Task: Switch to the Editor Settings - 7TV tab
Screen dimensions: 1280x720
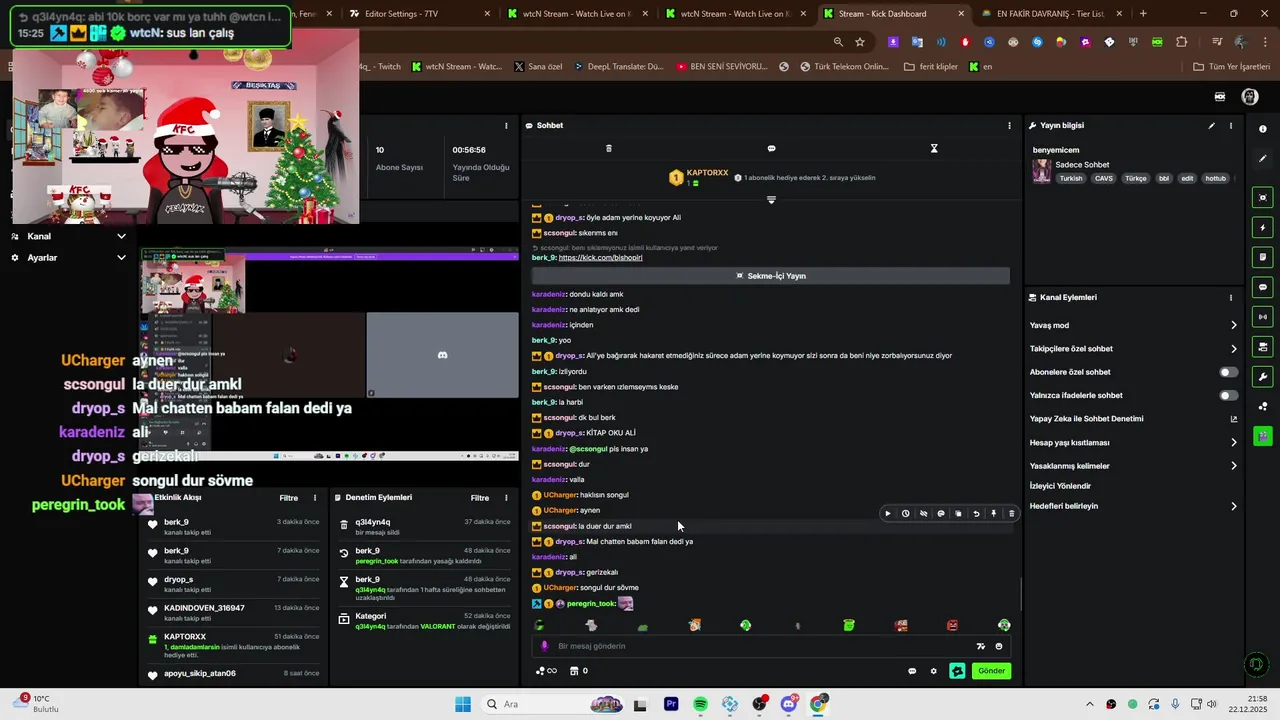Action: coord(420,14)
